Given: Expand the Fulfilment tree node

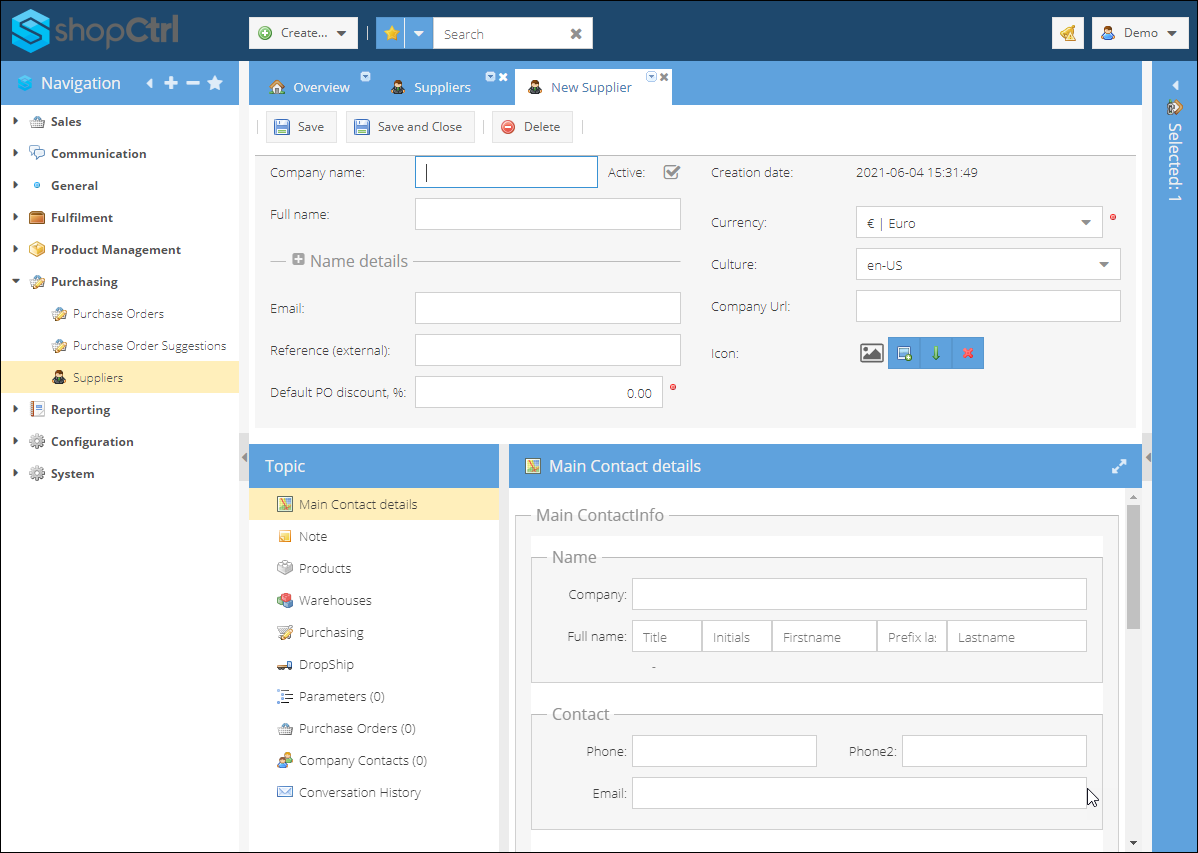Looking at the screenshot, I should point(15,217).
